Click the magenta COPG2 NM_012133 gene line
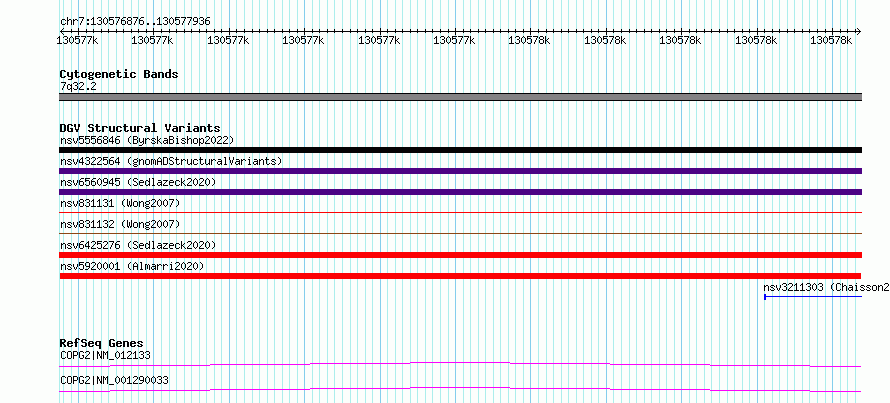This screenshot has height=403, width=890. pyautogui.click(x=460, y=364)
